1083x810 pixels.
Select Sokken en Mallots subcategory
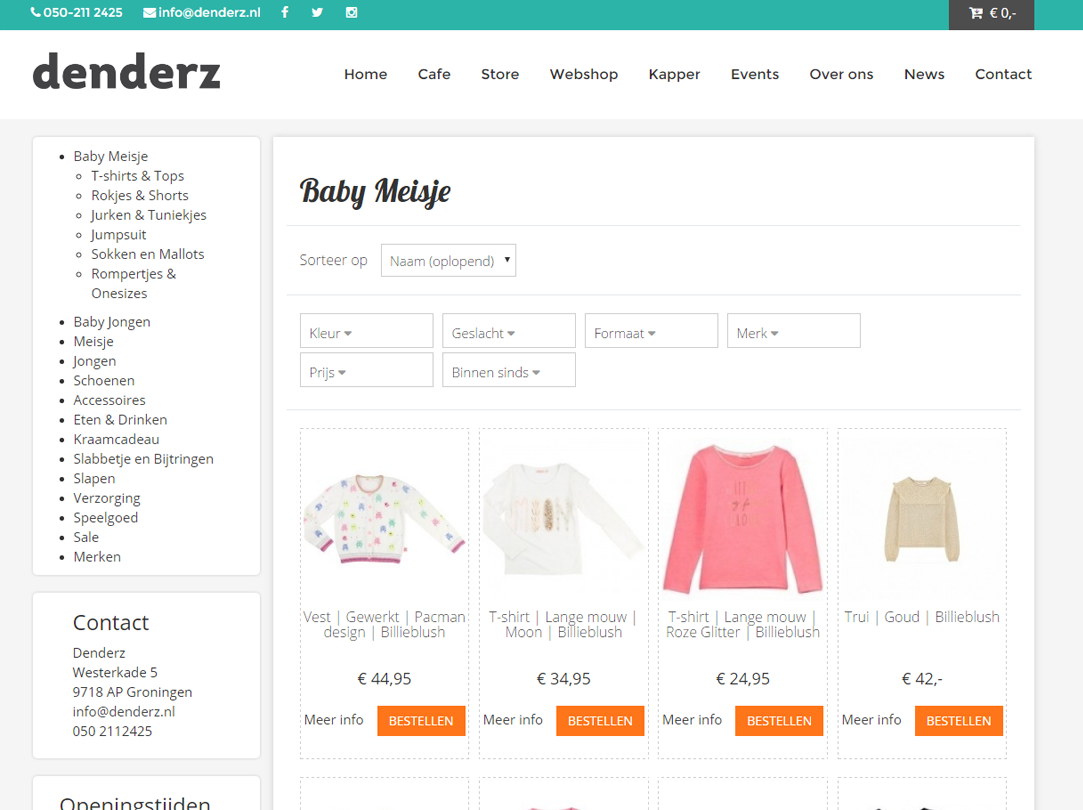pyautogui.click(x=148, y=254)
